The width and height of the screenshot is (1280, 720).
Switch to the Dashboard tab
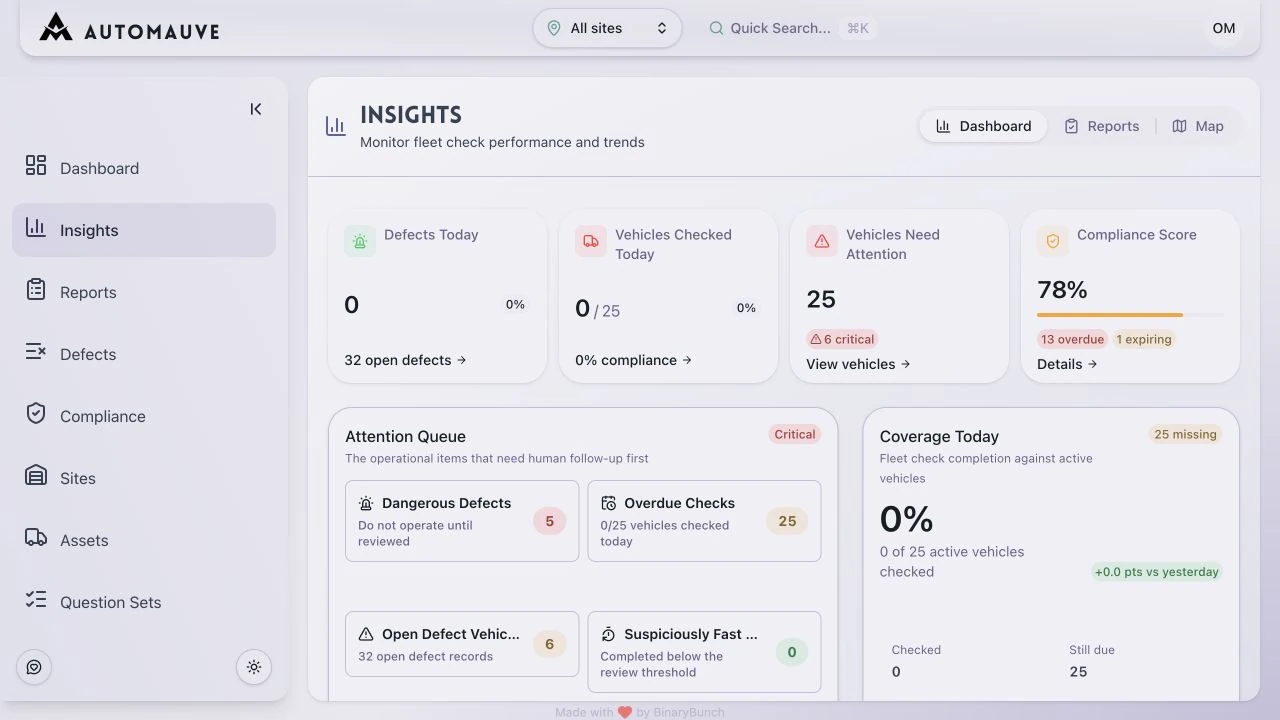(983, 126)
